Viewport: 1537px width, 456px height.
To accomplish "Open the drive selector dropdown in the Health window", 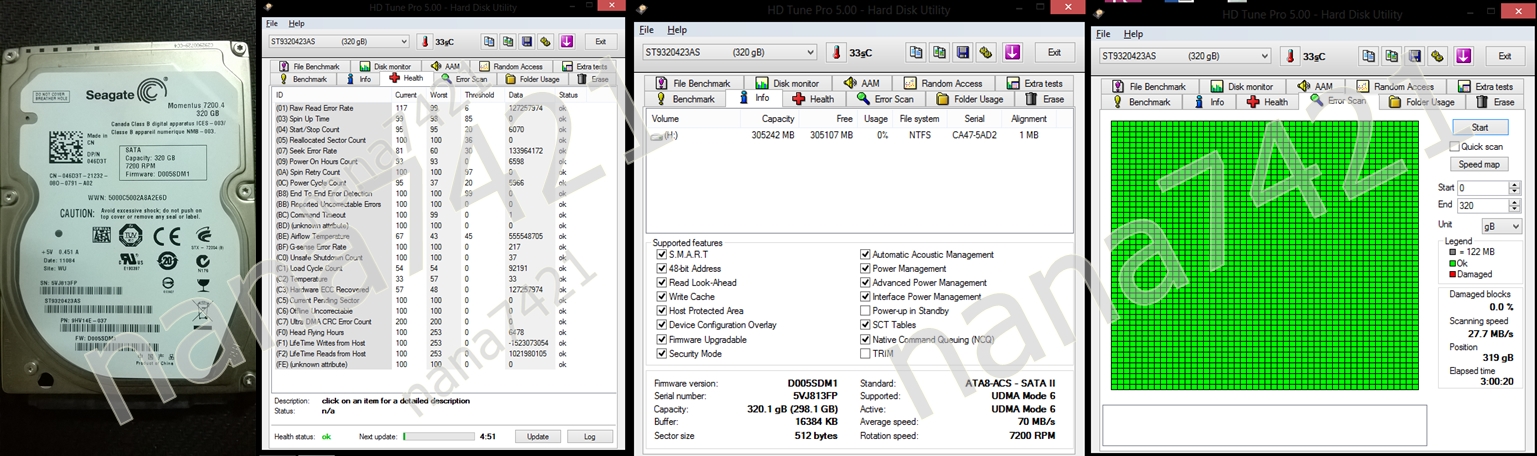I will 403,41.
